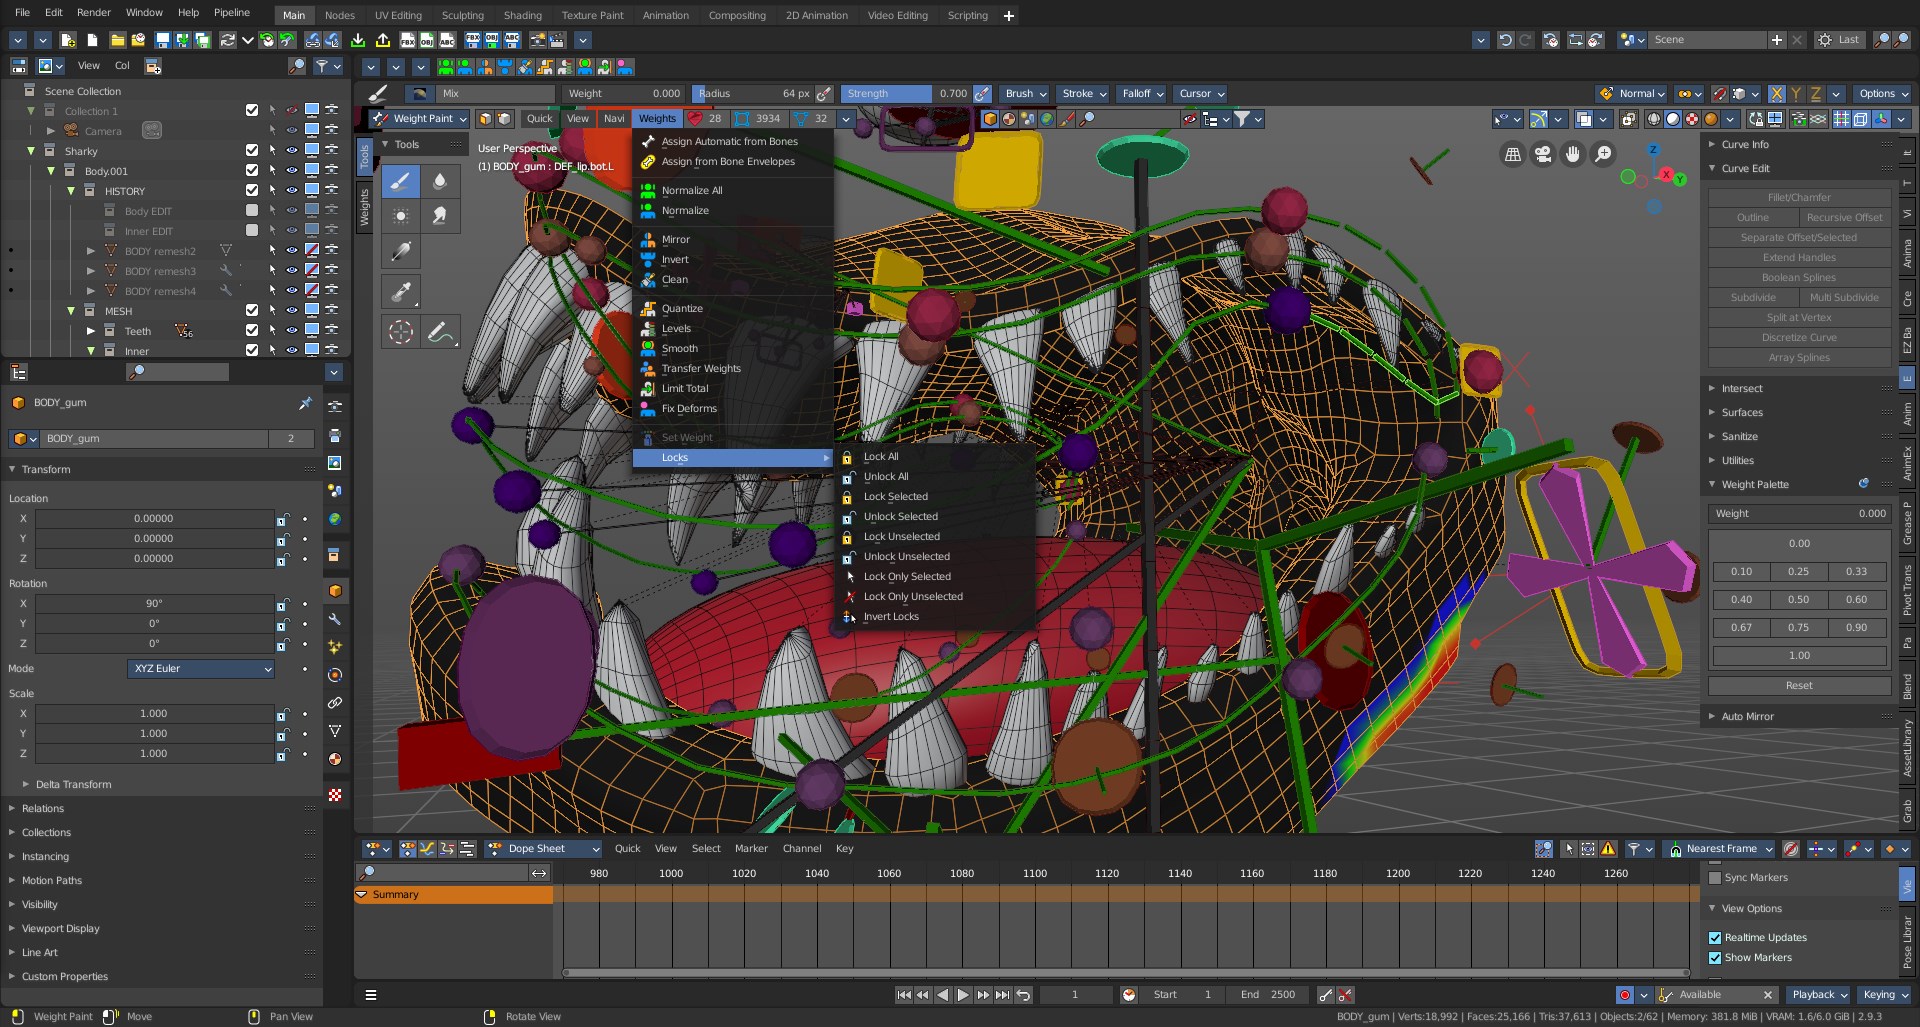The height and width of the screenshot is (1027, 1920).
Task: Hide Body.001 in the viewport
Action: [292, 171]
